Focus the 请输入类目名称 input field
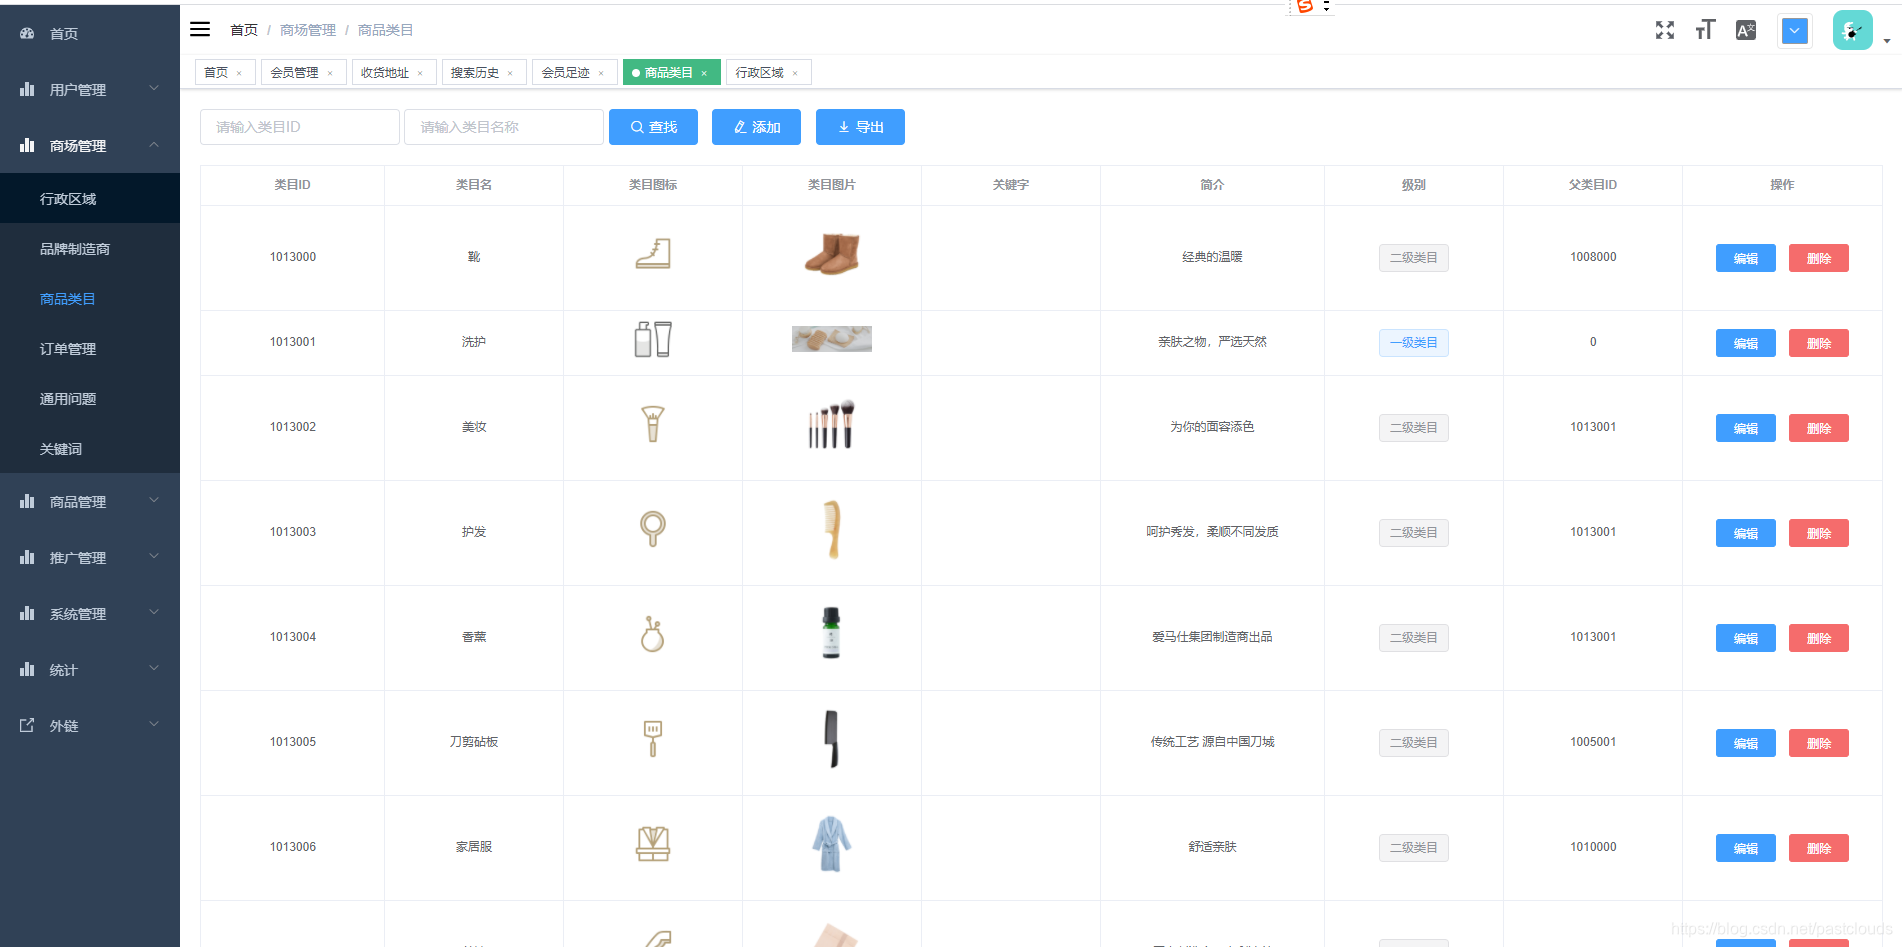This screenshot has width=1902, height=947. (504, 127)
